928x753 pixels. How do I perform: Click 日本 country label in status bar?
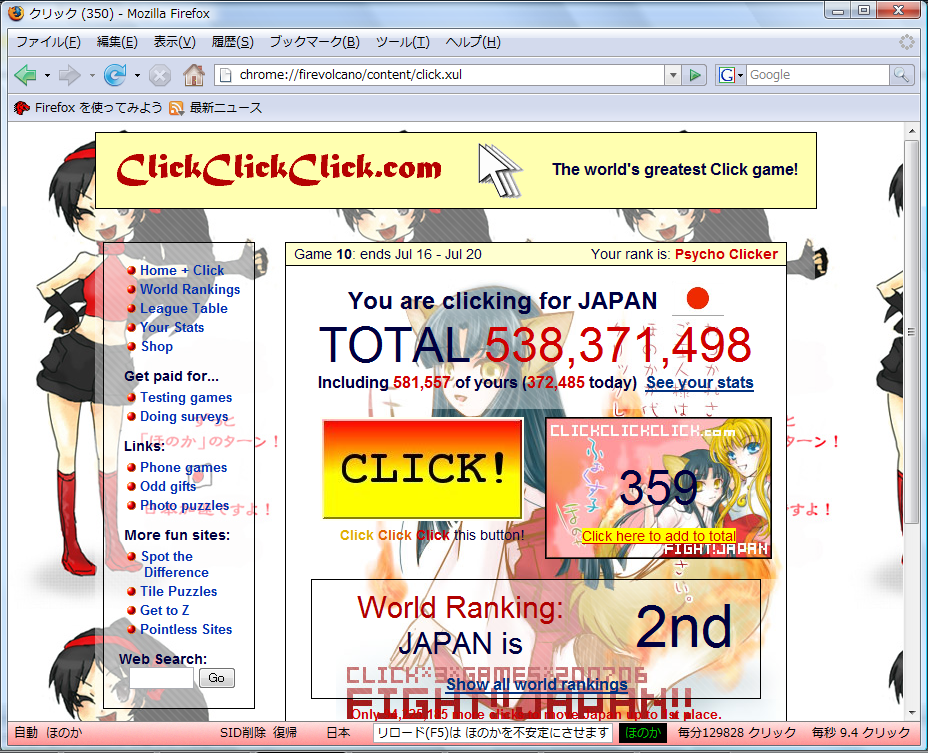click(x=339, y=733)
